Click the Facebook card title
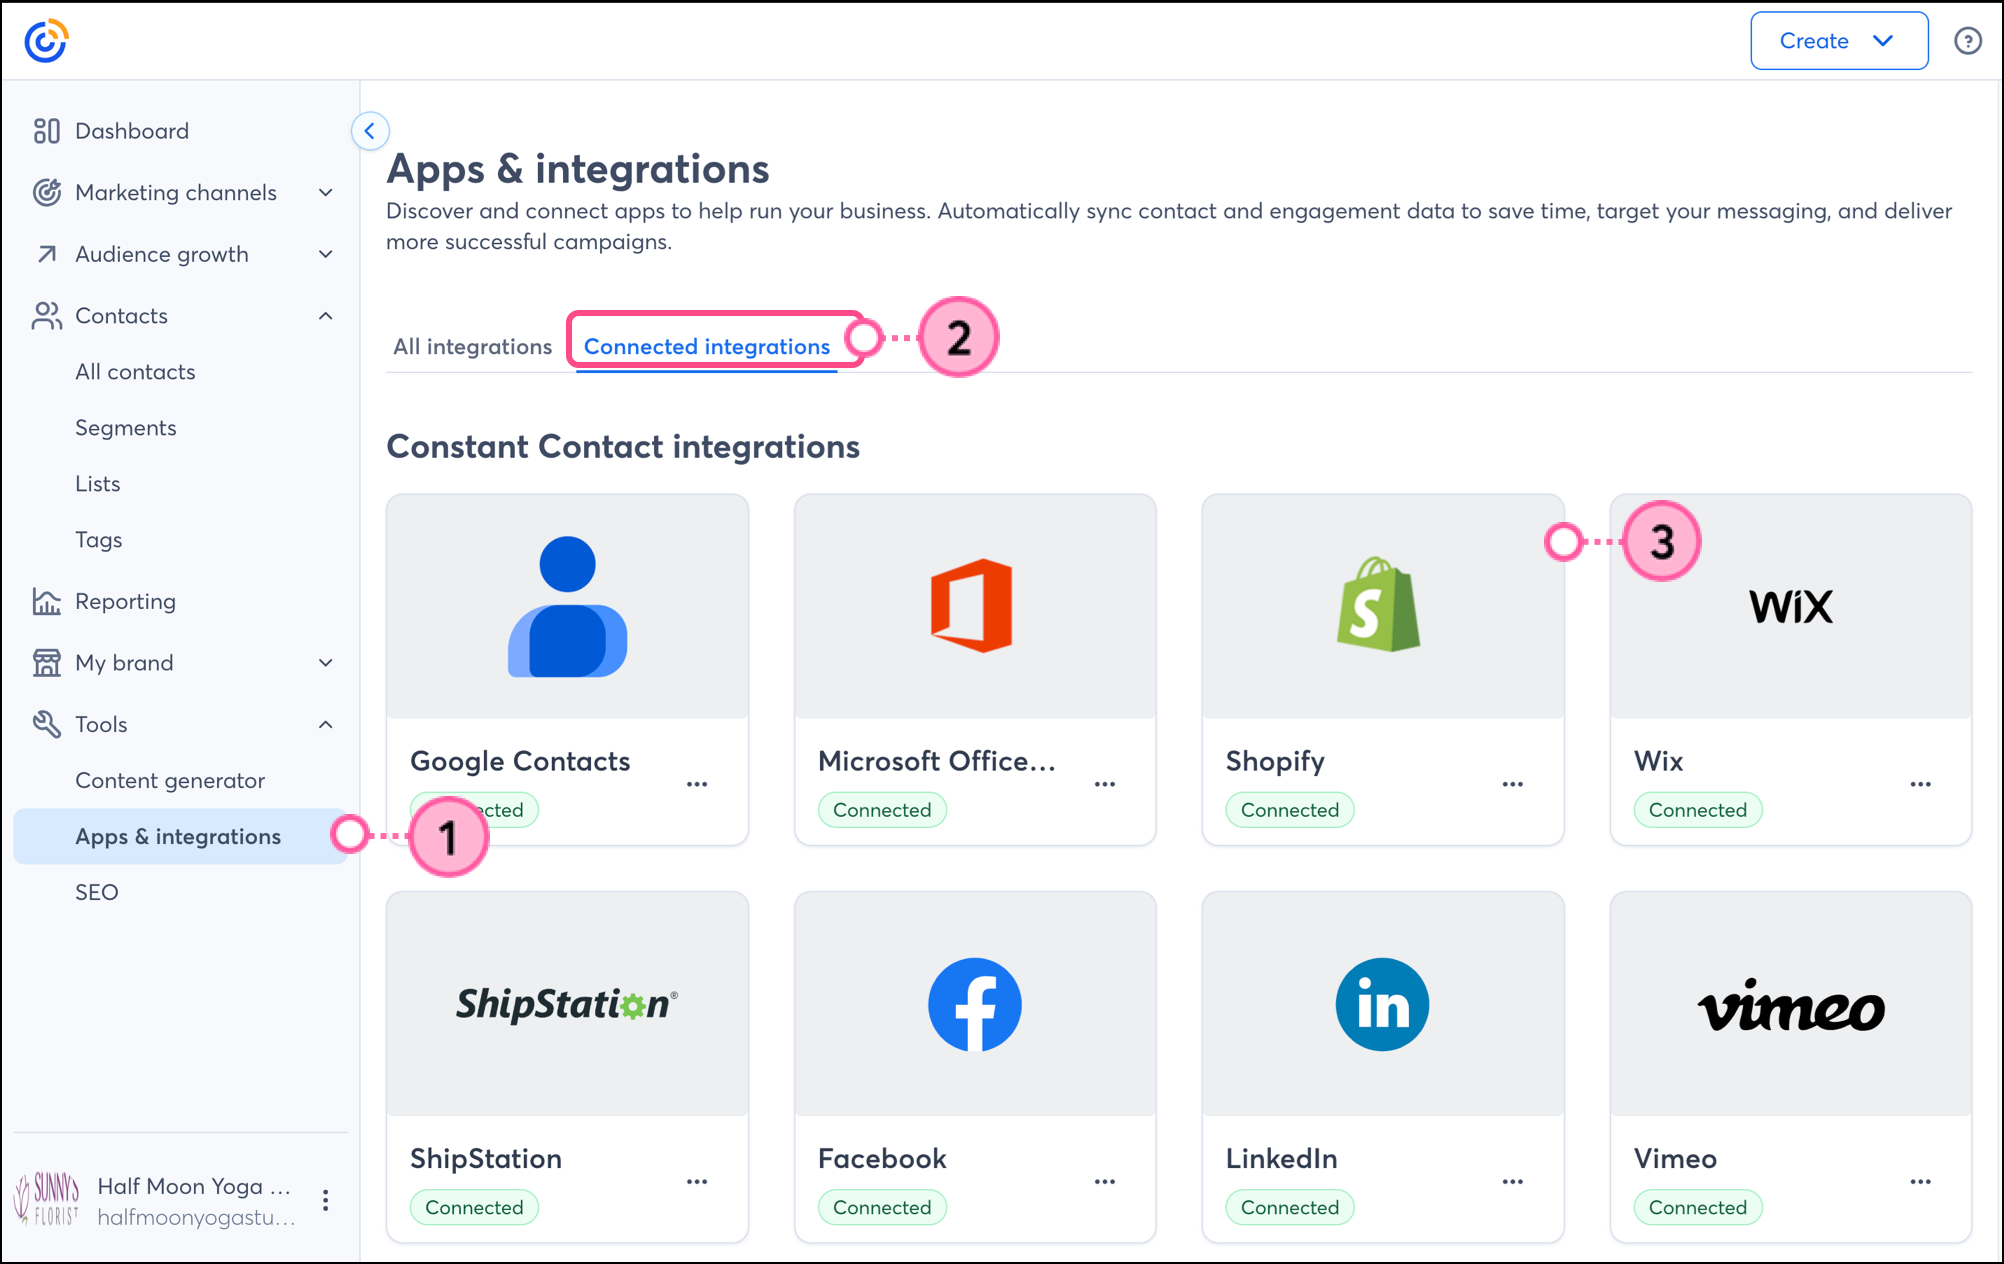2004x1264 pixels. coord(882,1158)
